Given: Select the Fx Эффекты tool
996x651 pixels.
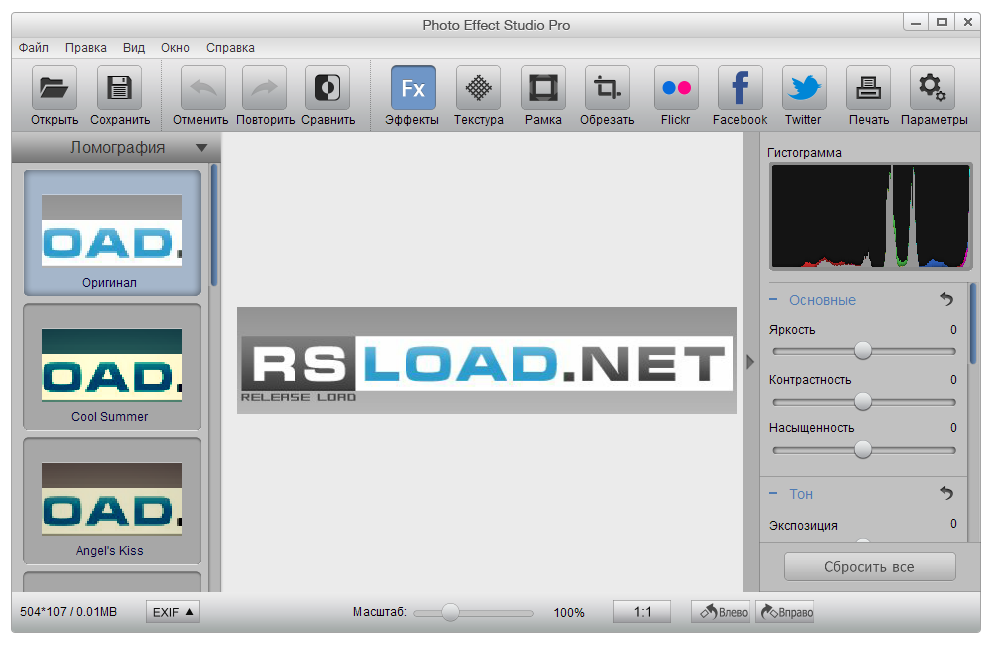Looking at the screenshot, I should (414, 88).
